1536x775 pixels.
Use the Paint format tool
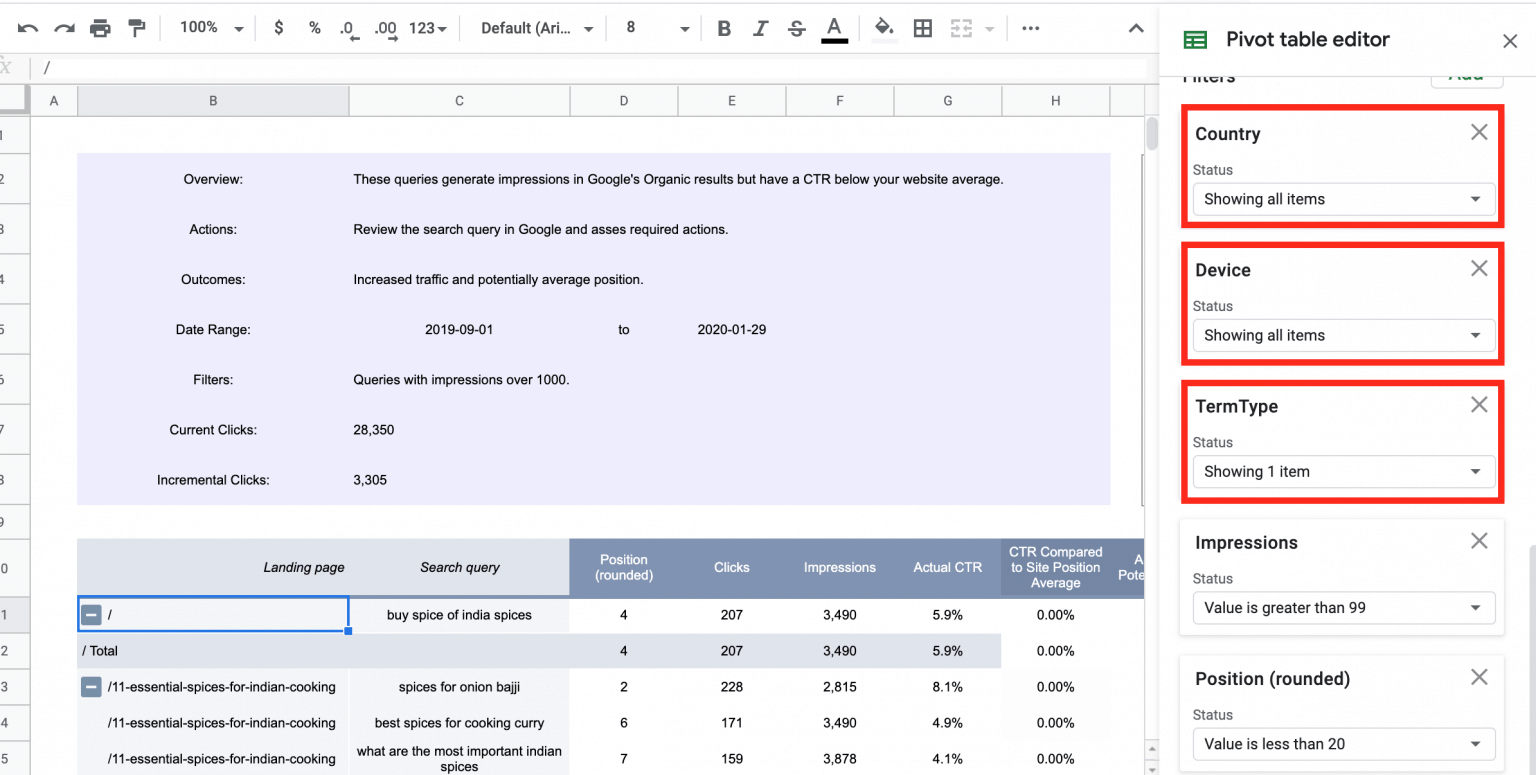click(x=138, y=27)
